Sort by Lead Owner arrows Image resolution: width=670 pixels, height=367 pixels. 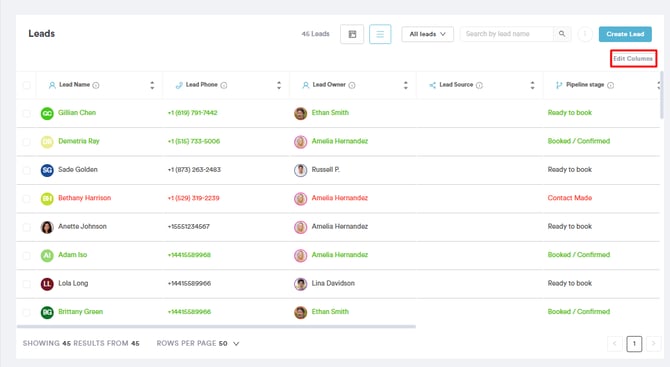click(x=406, y=85)
